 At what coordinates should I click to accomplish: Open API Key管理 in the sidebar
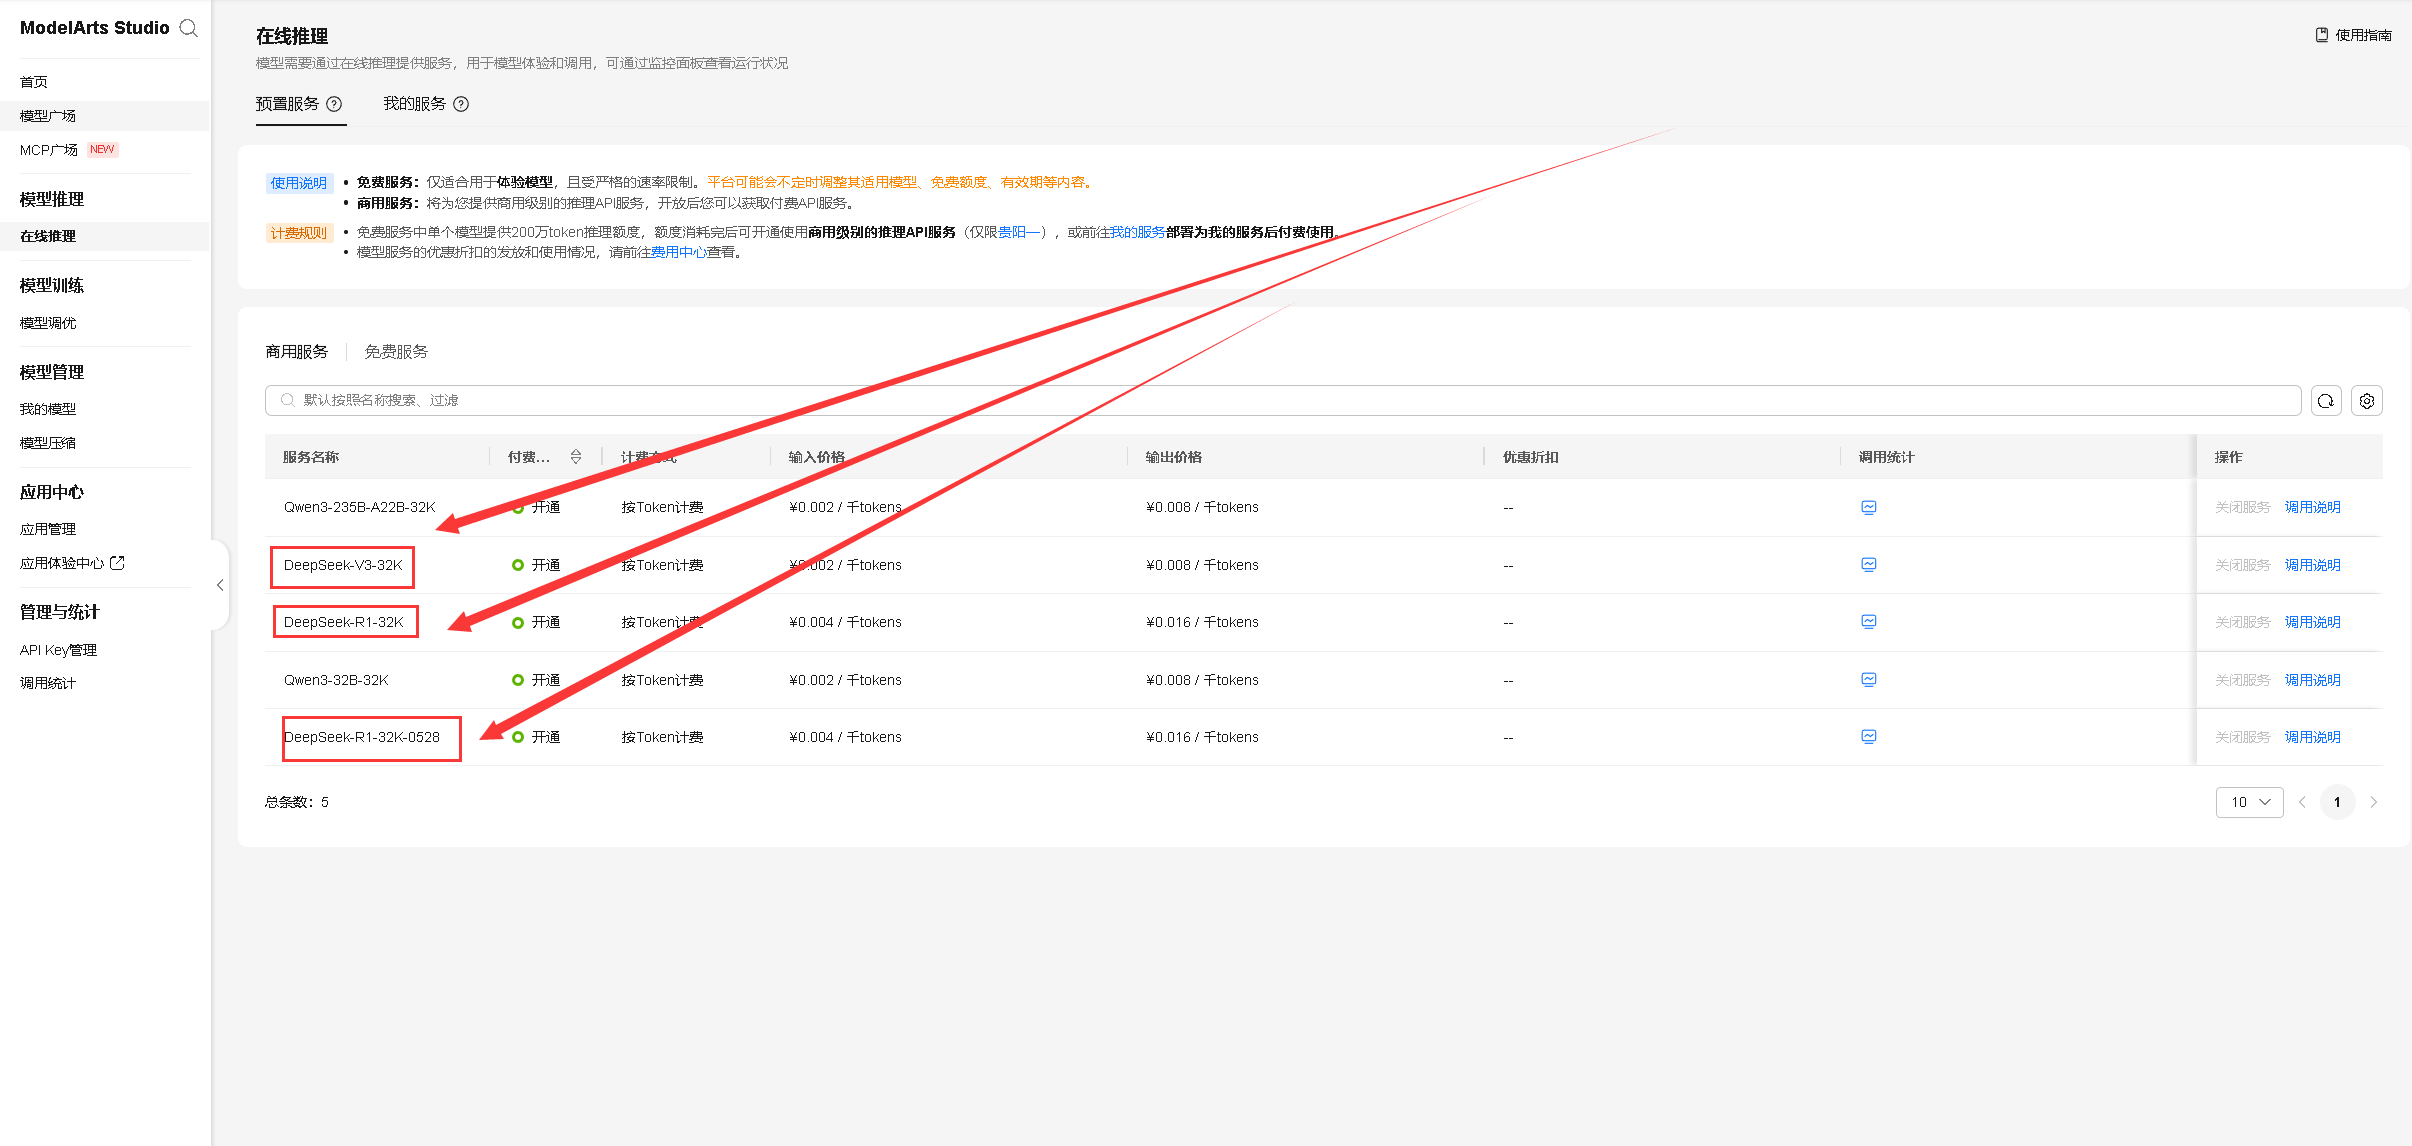pyautogui.click(x=58, y=650)
